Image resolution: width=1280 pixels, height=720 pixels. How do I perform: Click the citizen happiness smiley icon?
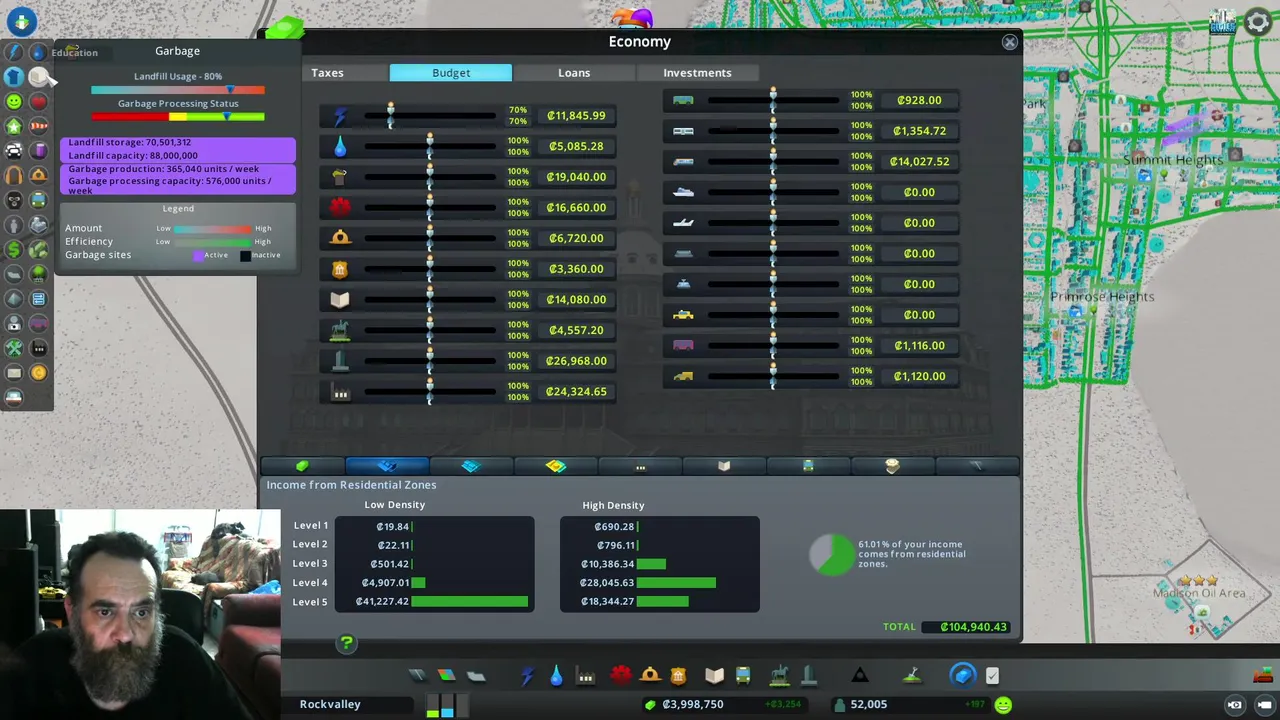1003,705
